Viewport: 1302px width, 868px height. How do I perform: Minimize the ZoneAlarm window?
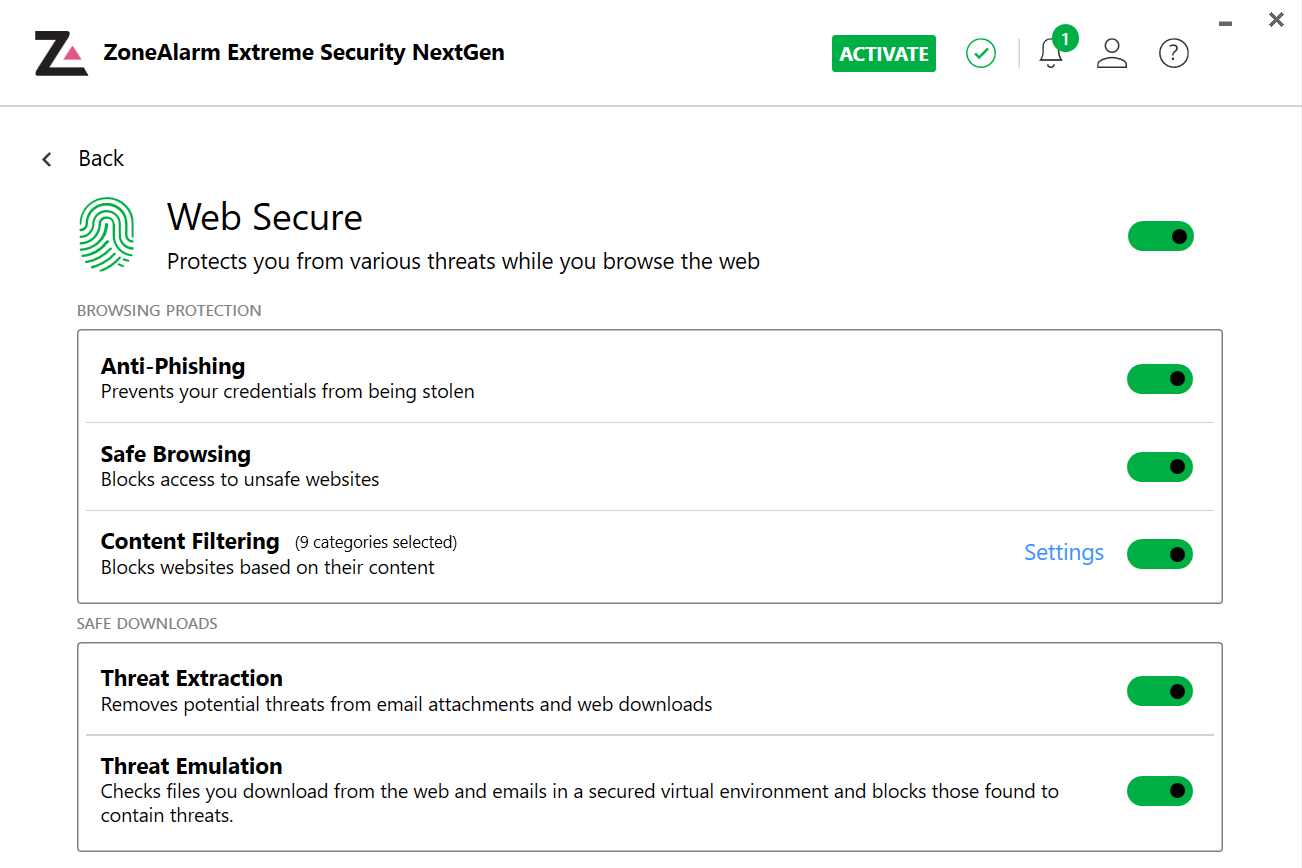1226,22
